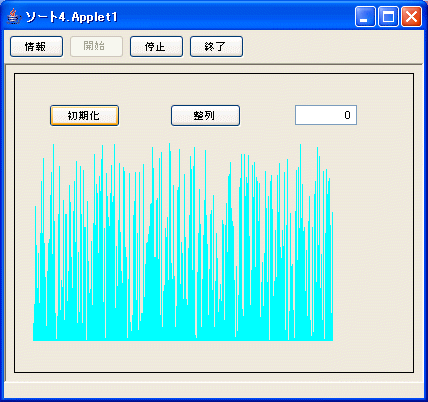Screen dimensions: 428x402
Task: Start sorting with the 整列 button
Action: click(205, 115)
